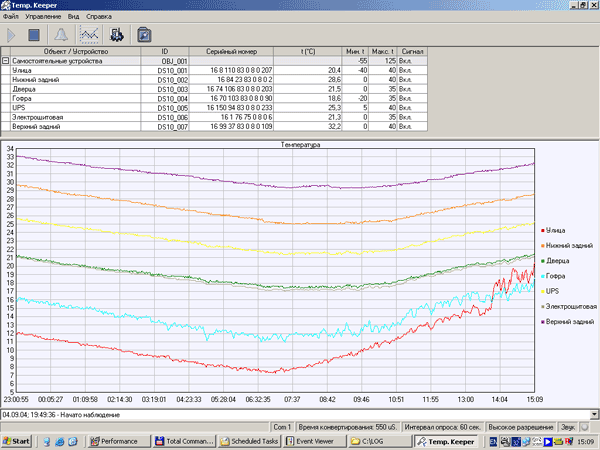Click the Start monitoring play icon
600x450 pixels.
click(12, 35)
